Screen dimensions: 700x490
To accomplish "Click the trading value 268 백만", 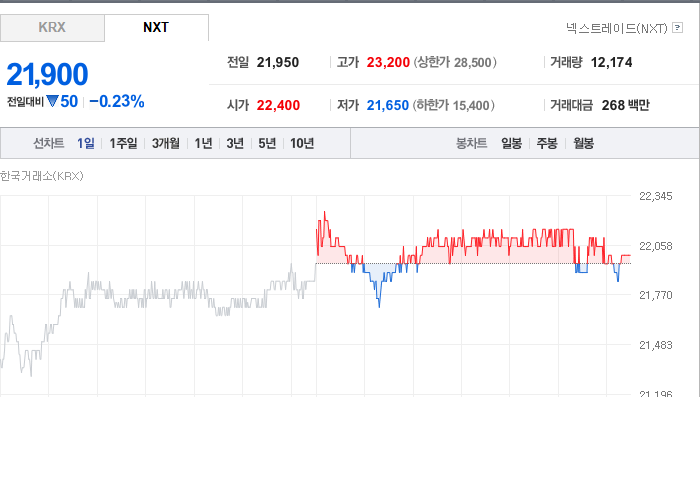I will 625,105.
